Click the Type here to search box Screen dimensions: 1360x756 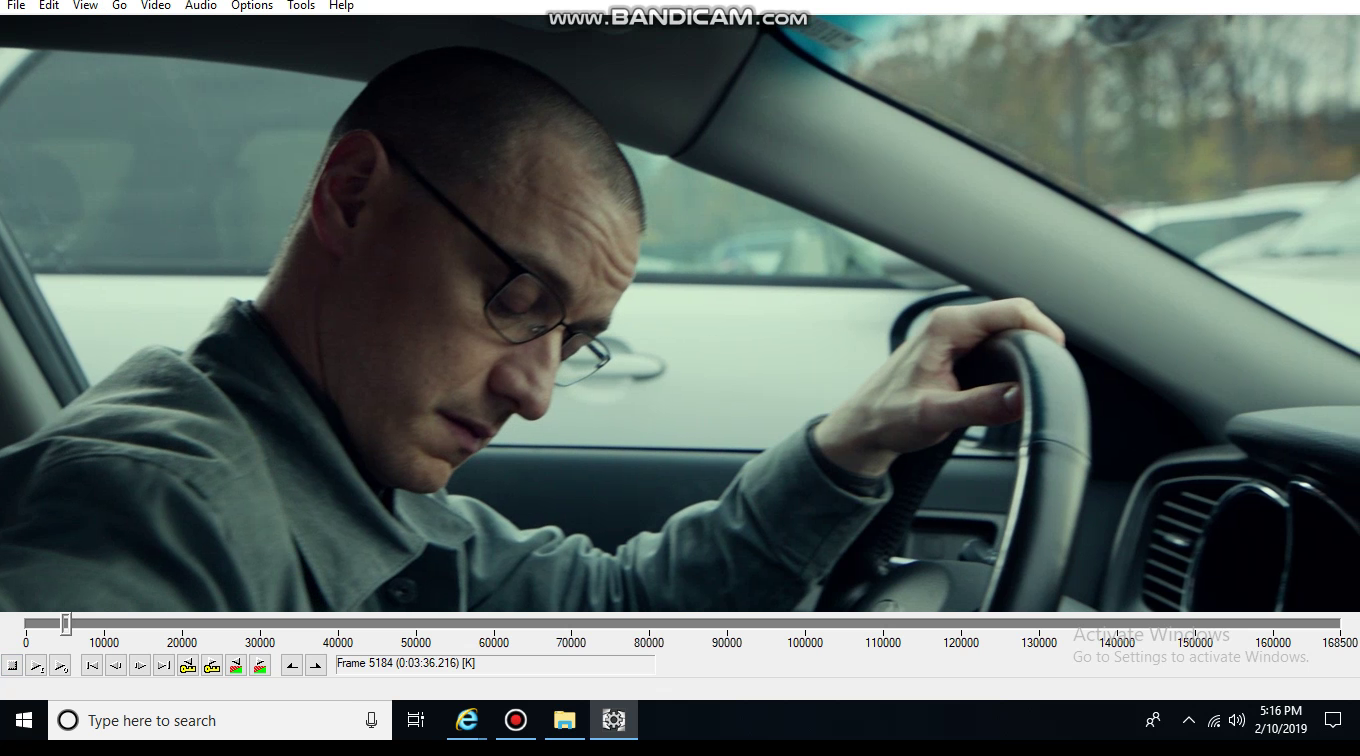219,720
